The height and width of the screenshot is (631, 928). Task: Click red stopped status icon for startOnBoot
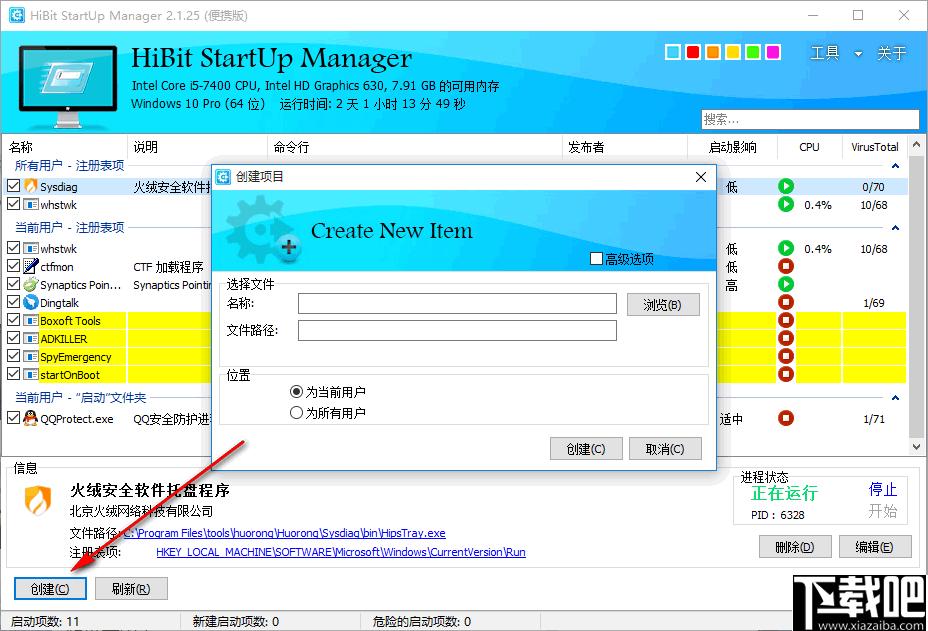(x=785, y=375)
